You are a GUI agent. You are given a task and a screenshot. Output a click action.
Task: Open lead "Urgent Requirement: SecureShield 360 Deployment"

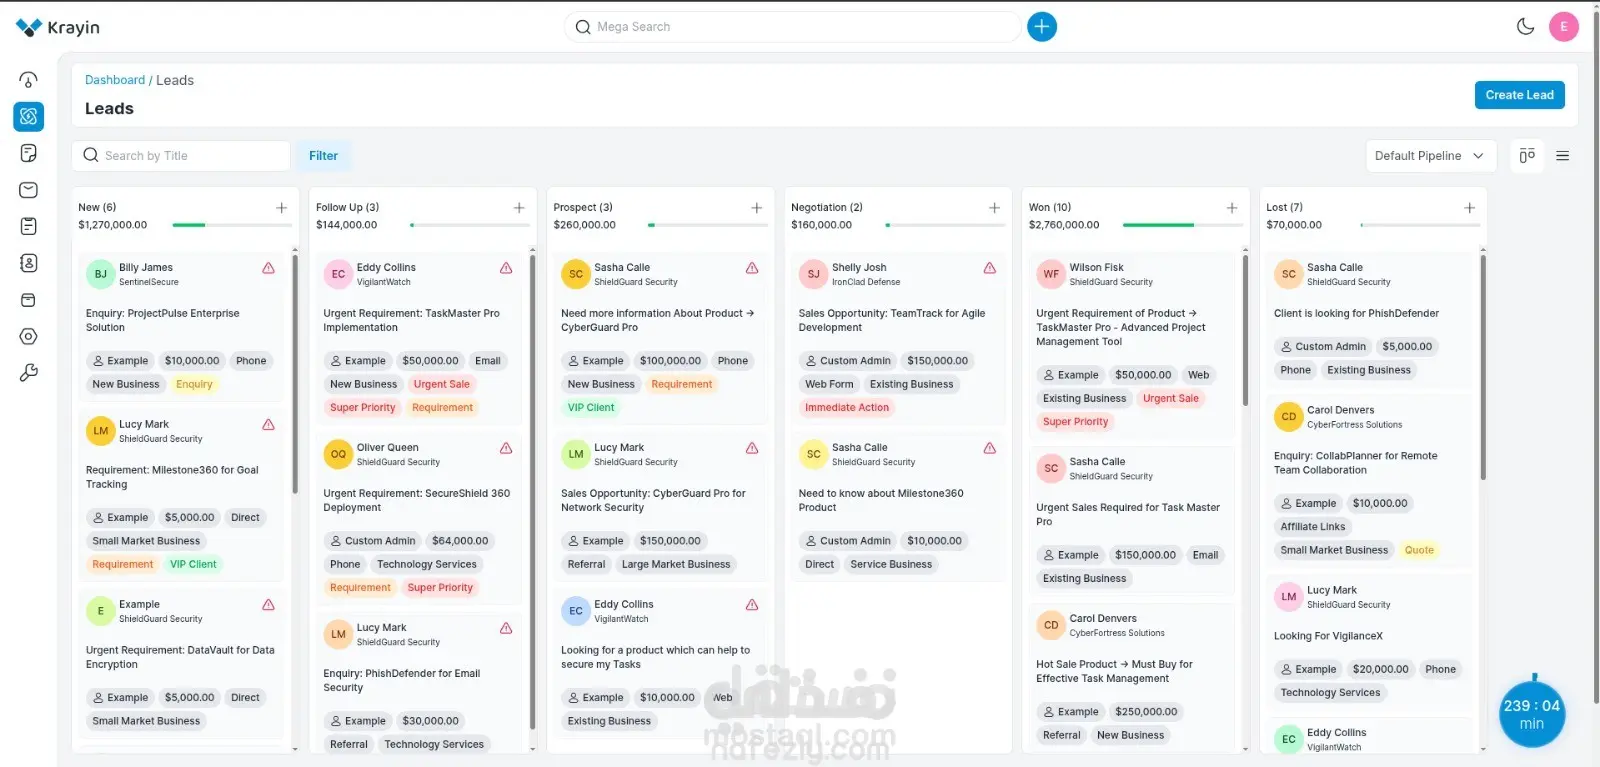417,501
